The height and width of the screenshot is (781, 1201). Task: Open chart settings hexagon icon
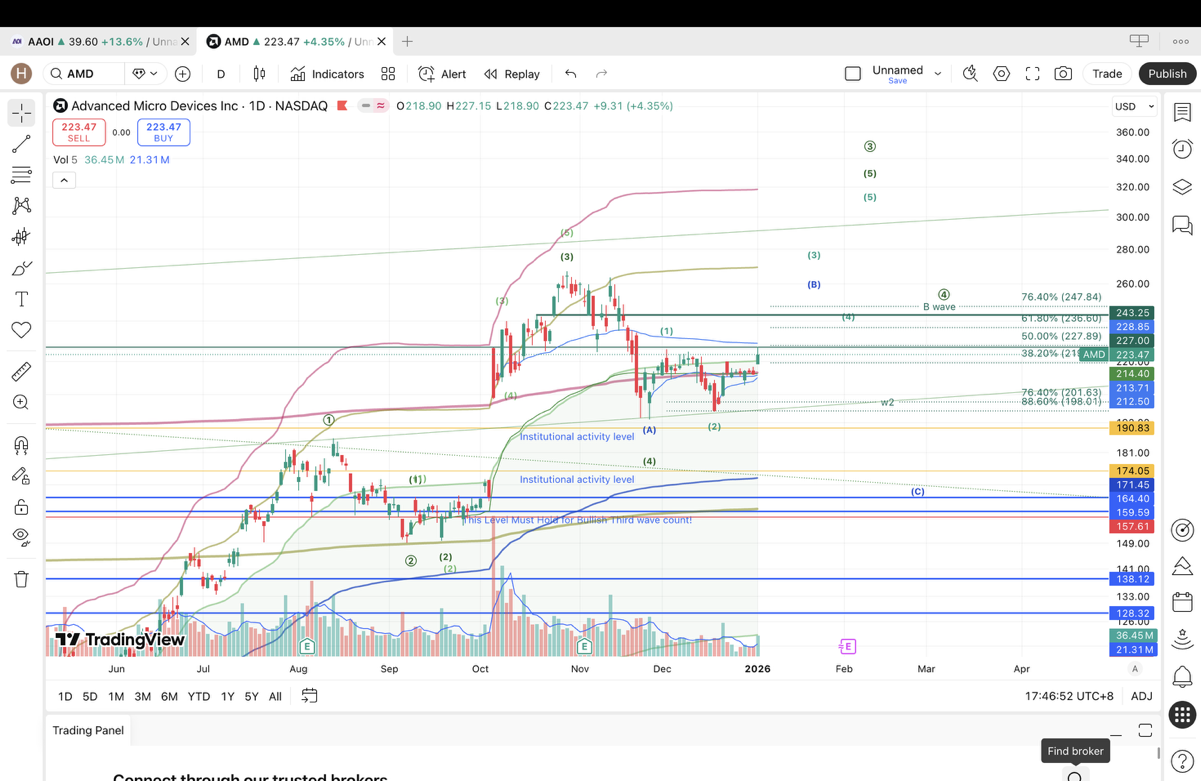click(1001, 74)
